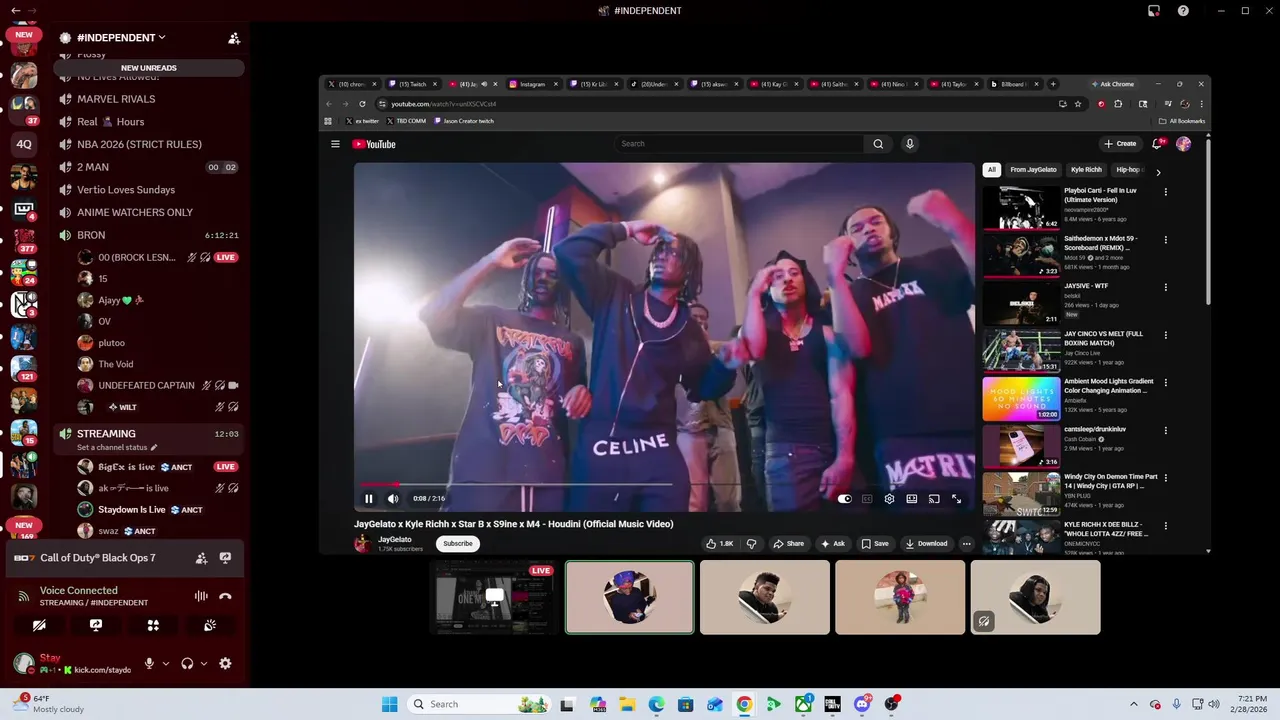Deafen Discord audio with the headphones icon

(187, 663)
